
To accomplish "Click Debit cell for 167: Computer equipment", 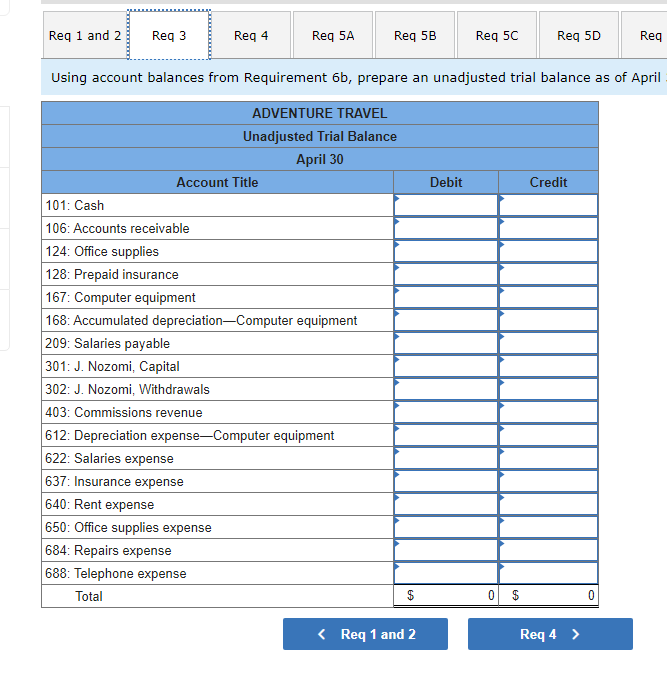I will 446,297.
